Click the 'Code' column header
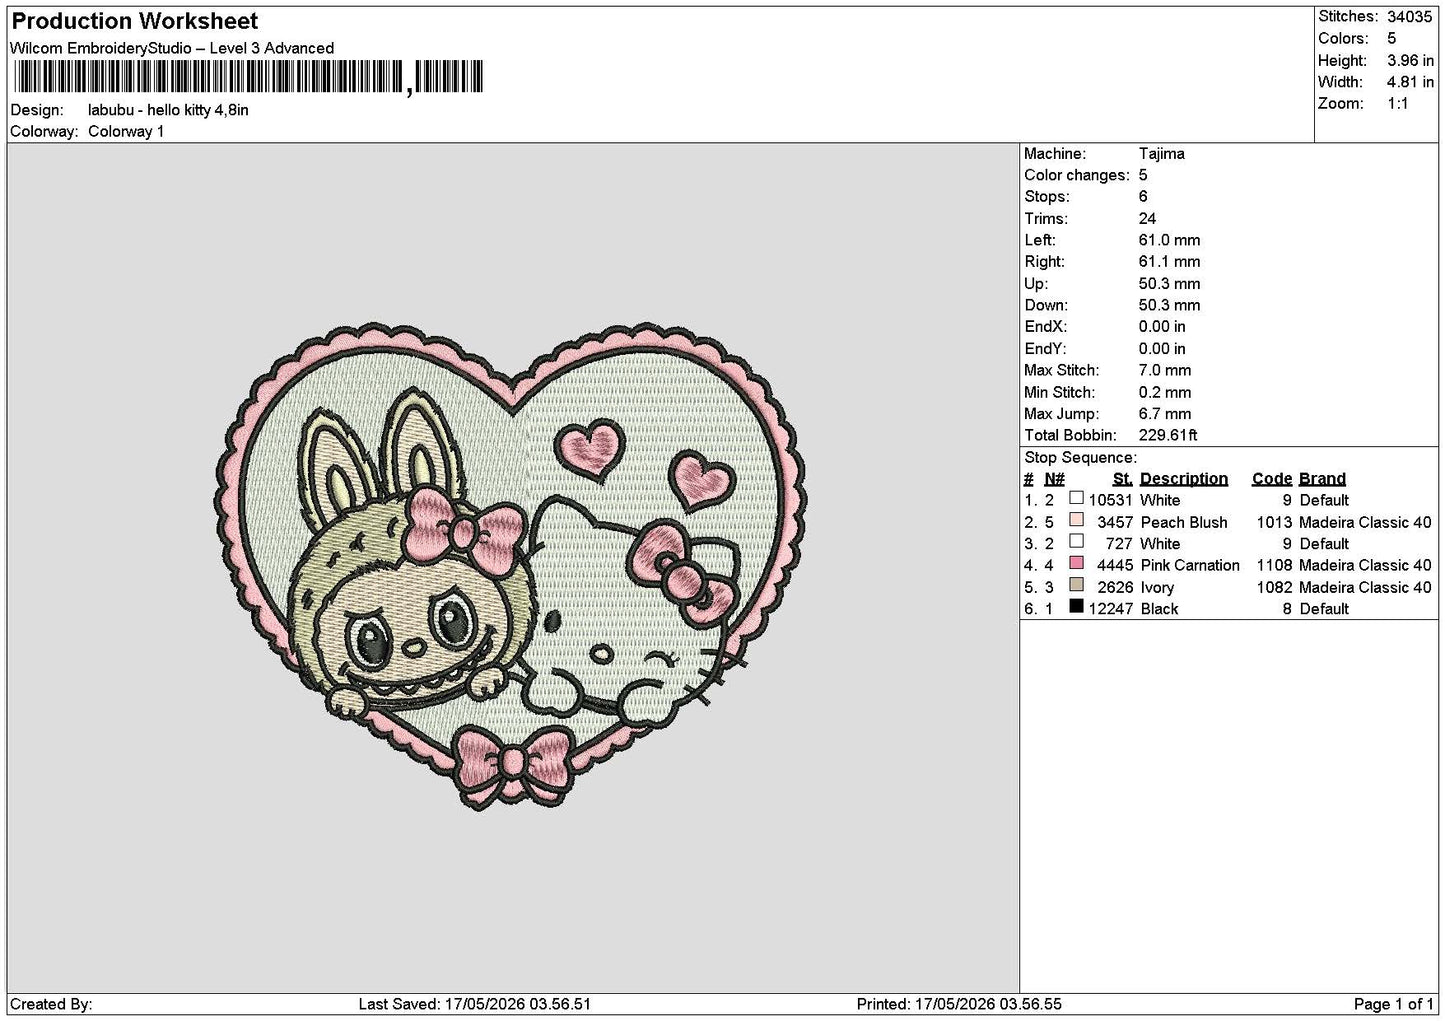The width and height of the screenshot is (1445, 1021). pyautogui.click(x=1271, y=479)
